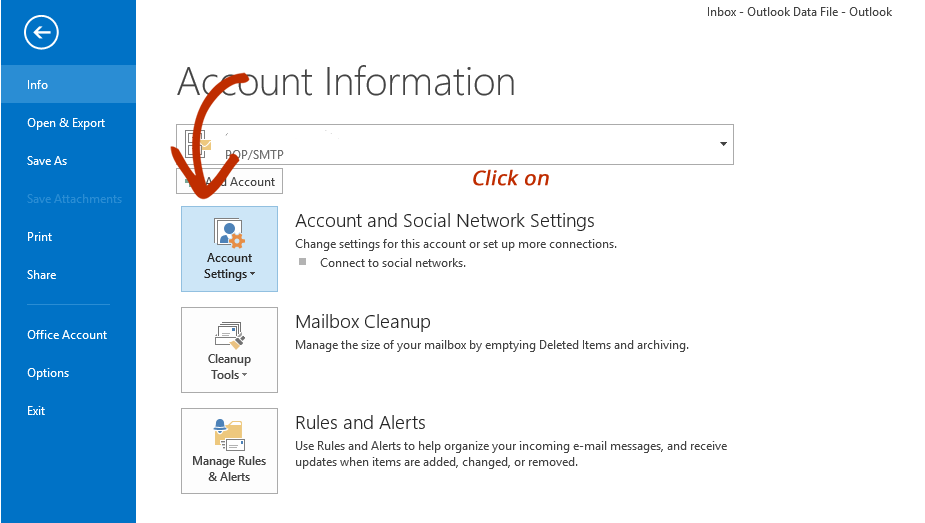The width and height of the screenshot is (925, 523).
Task: Select Save Attachments in the sidebar
Action: [x=68, y=199]
